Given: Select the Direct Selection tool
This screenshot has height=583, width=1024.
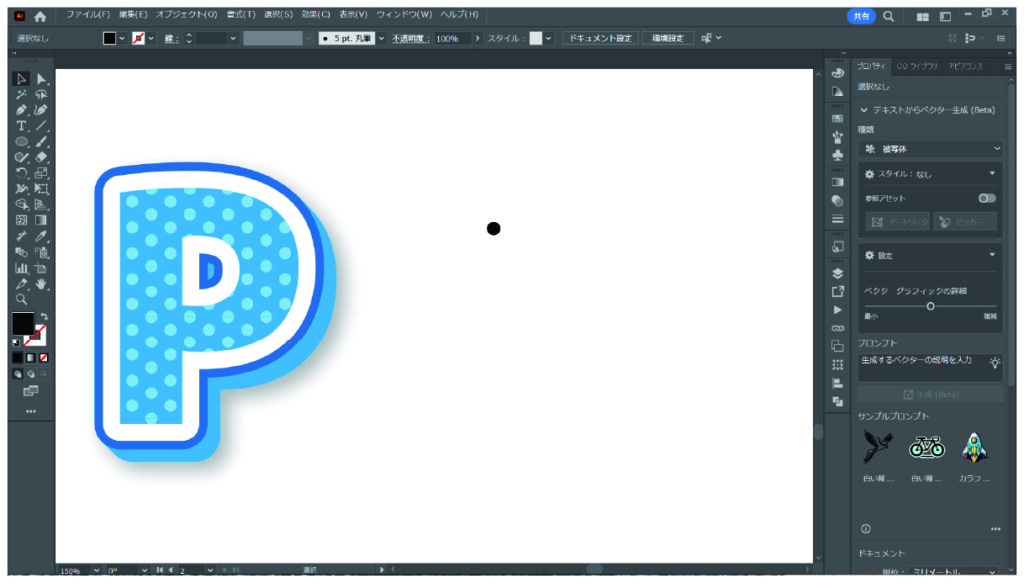Looking at the screenshot, I should [x=41, y=79].
